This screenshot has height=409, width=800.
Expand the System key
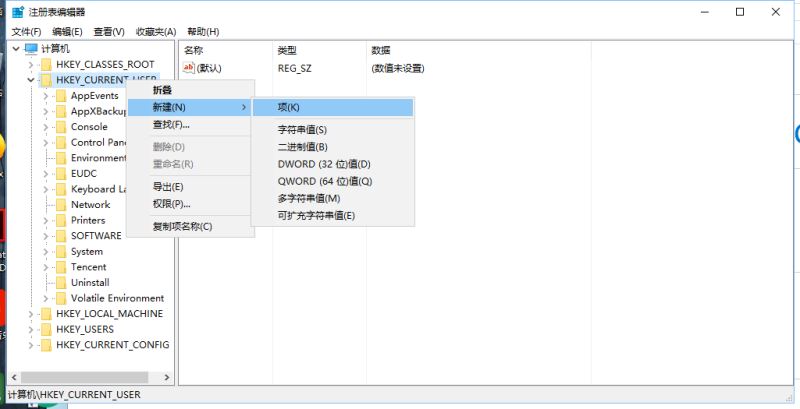coord(45,251)
